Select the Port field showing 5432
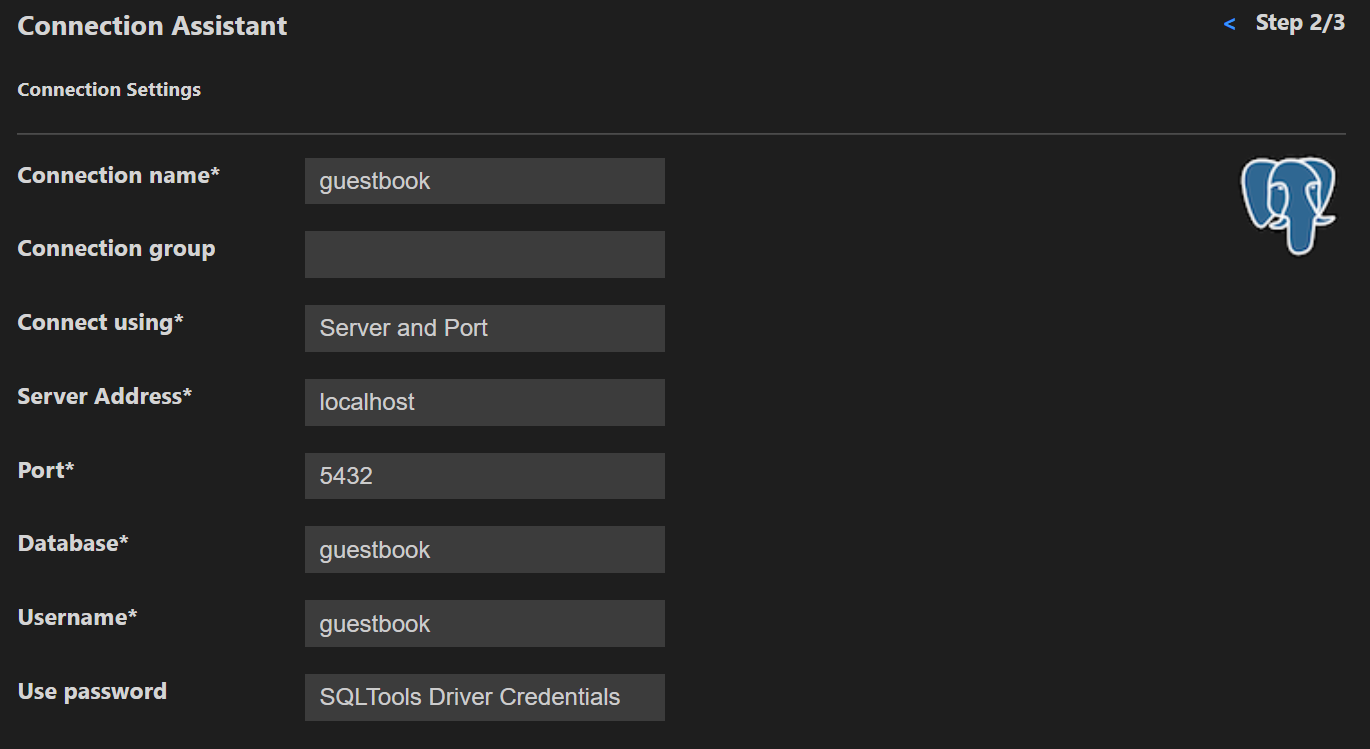 pyautogui.click(x=484, y=476)
